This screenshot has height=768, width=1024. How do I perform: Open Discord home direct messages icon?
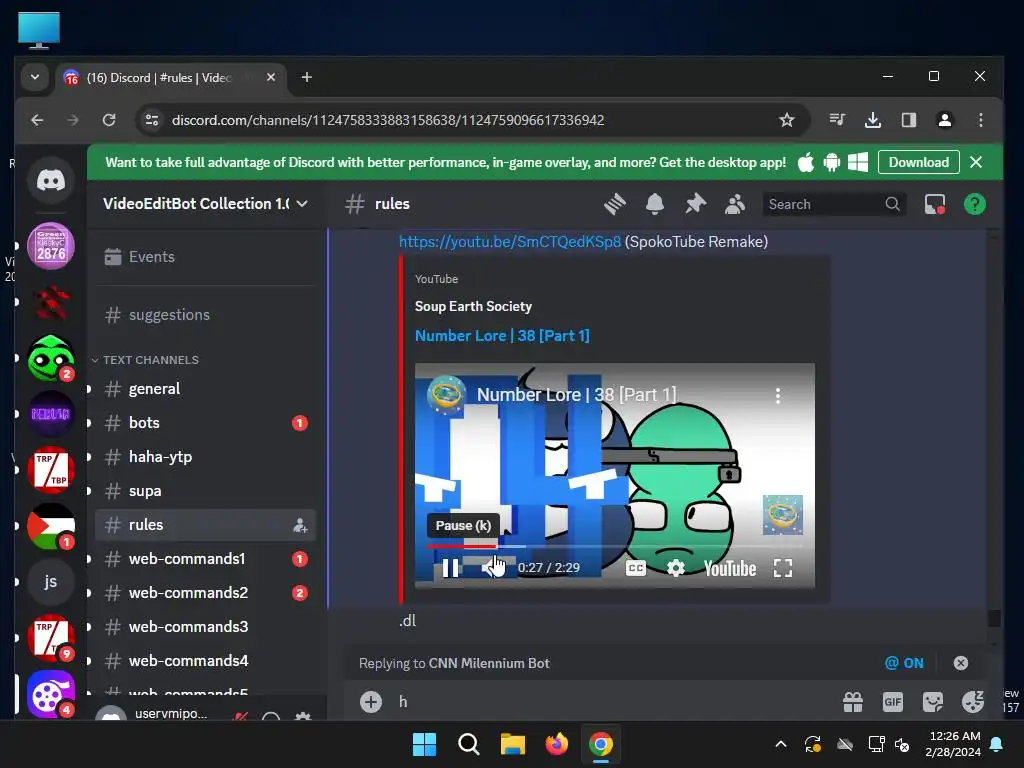coord(50,180)
